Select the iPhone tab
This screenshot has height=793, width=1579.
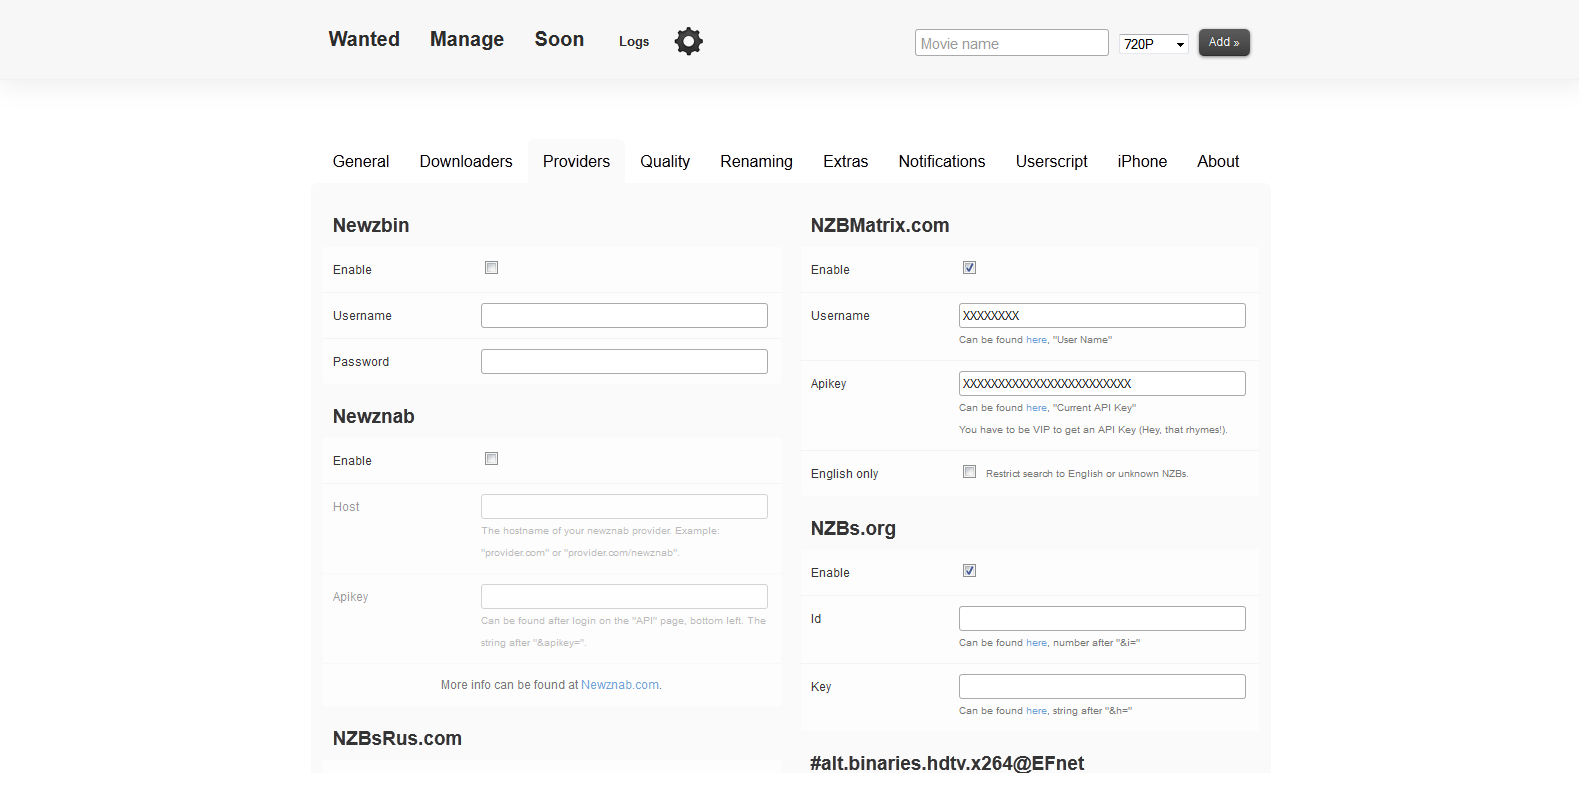(1142, 161)
